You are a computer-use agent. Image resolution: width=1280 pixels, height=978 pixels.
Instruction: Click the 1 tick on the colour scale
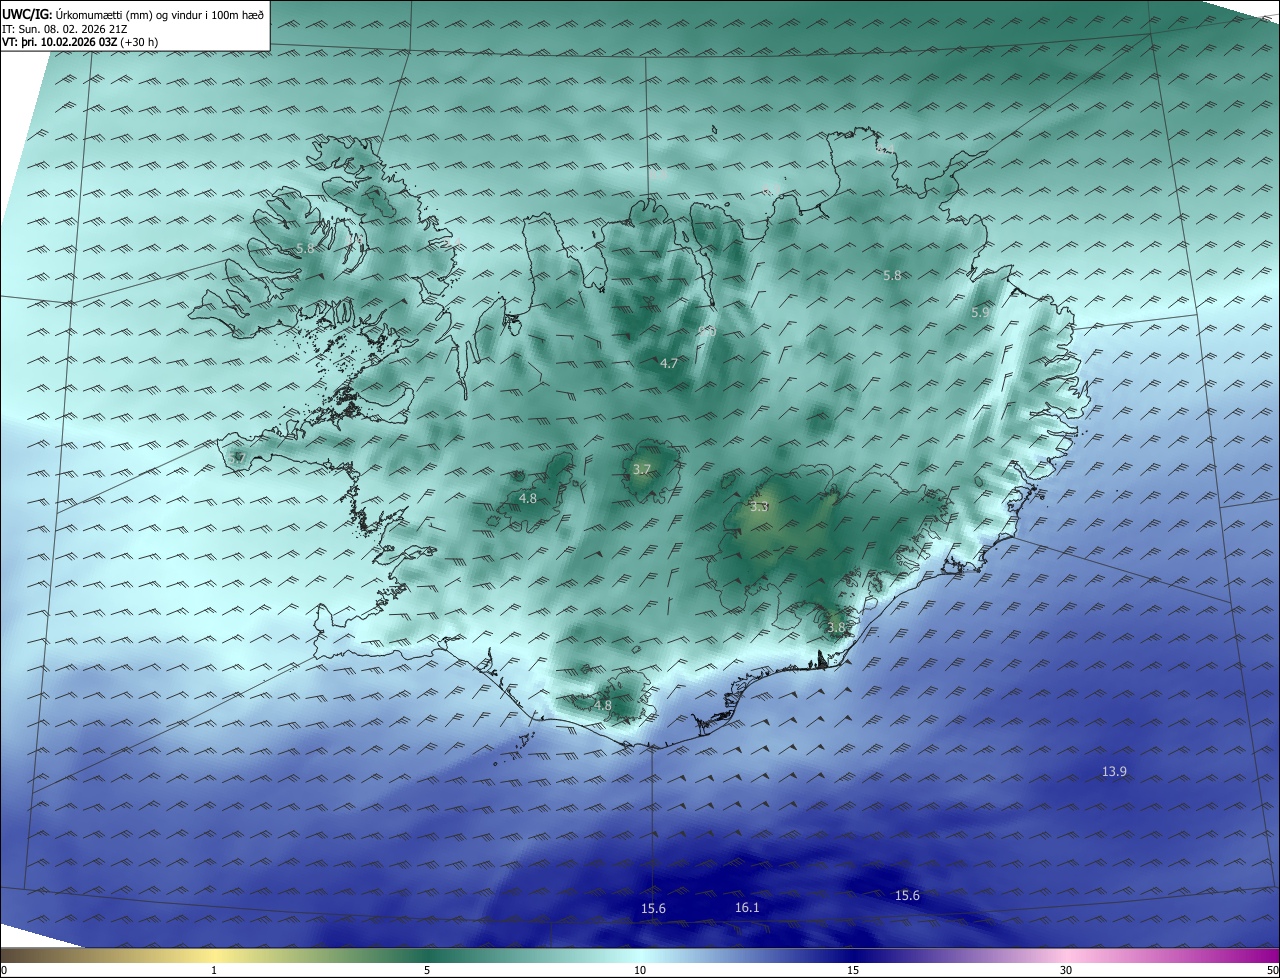(x=214, y=970)
